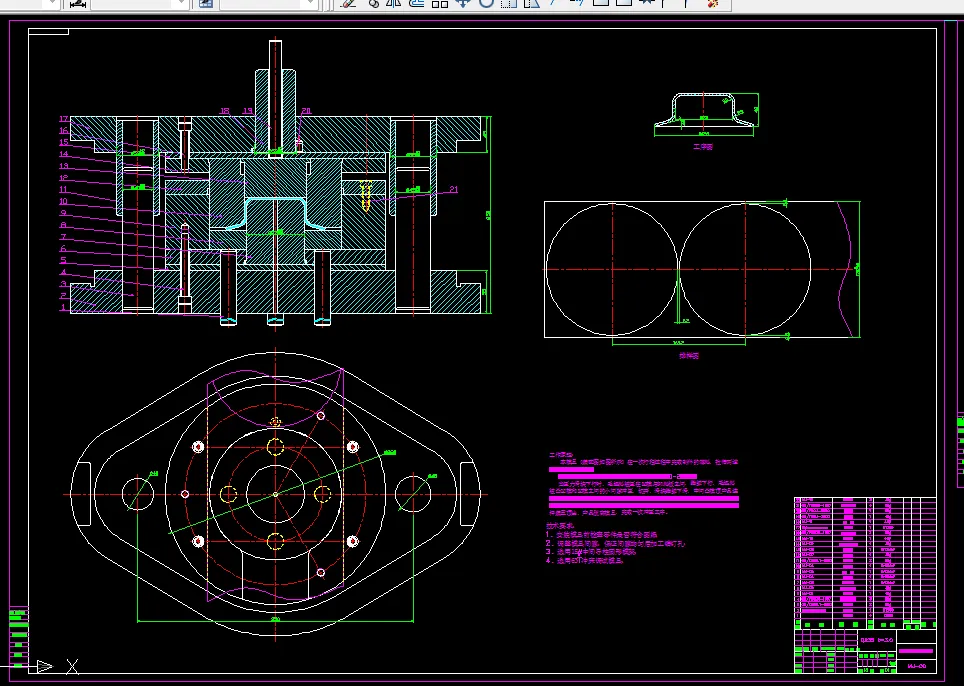Select part callout number 20
The height and width of the screenshot is (686, 964).
306,111
